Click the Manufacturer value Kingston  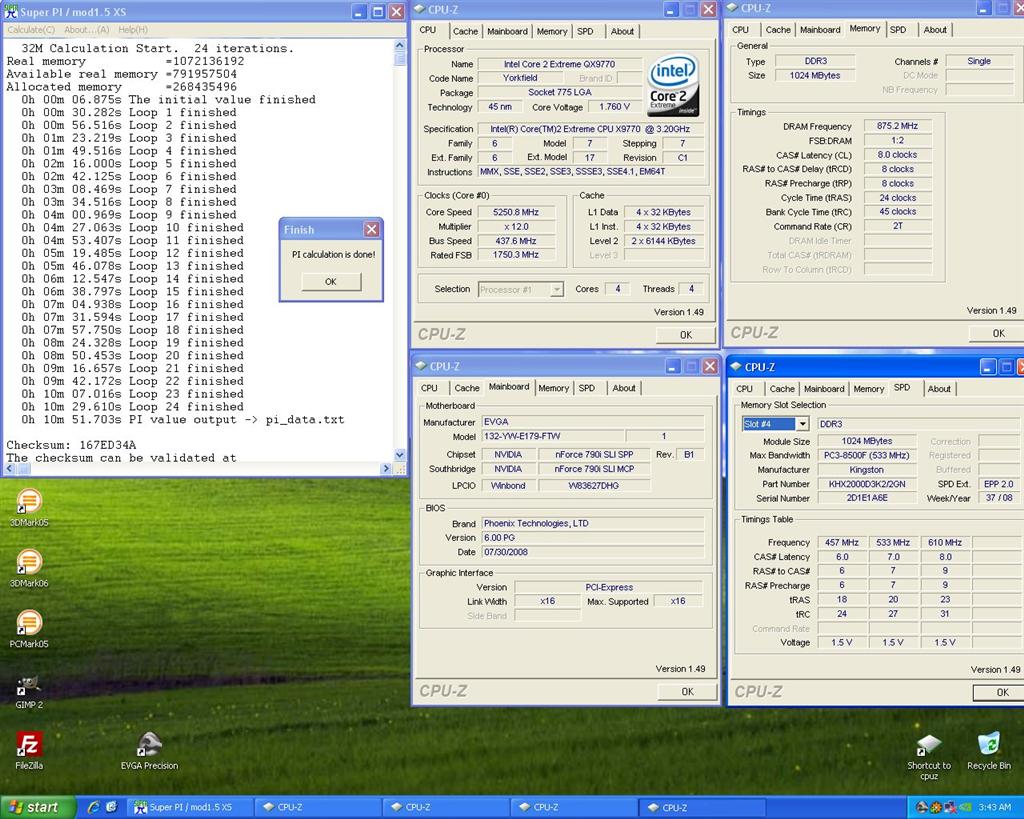tap(867, 470)
